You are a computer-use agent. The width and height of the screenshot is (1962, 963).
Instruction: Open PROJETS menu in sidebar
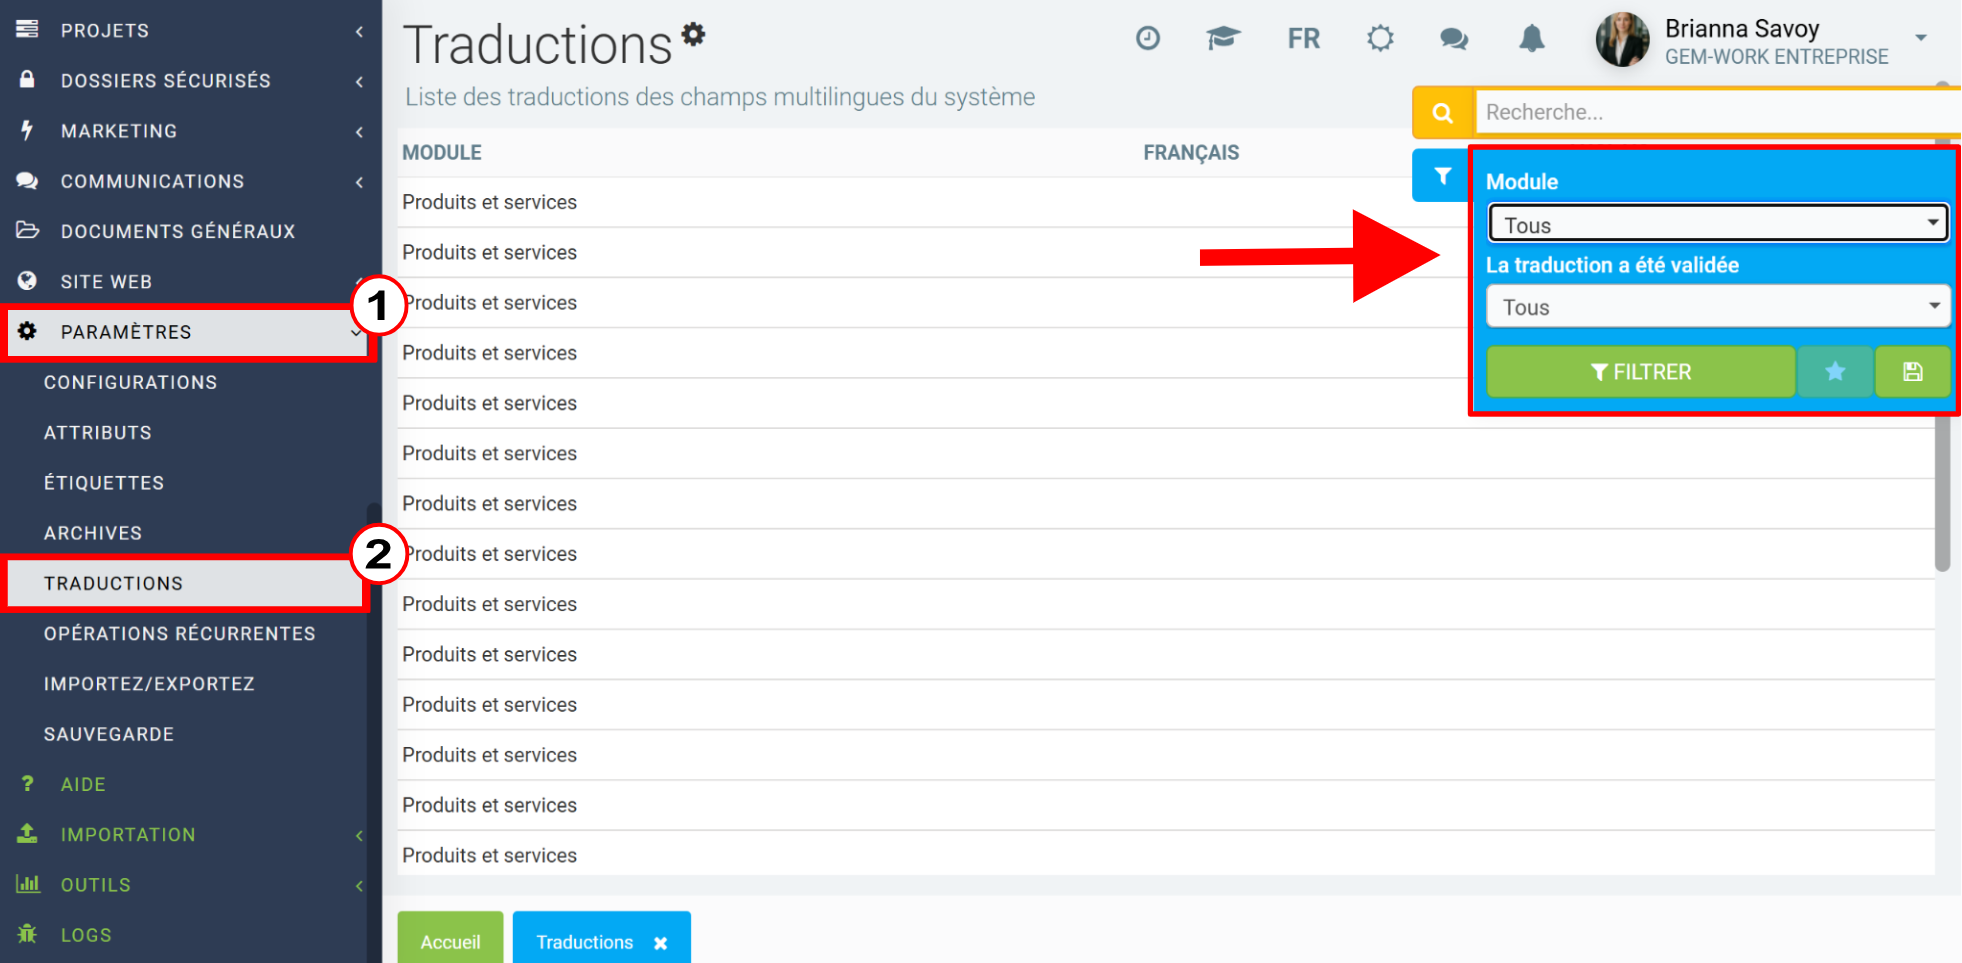(x=105, y=31)
